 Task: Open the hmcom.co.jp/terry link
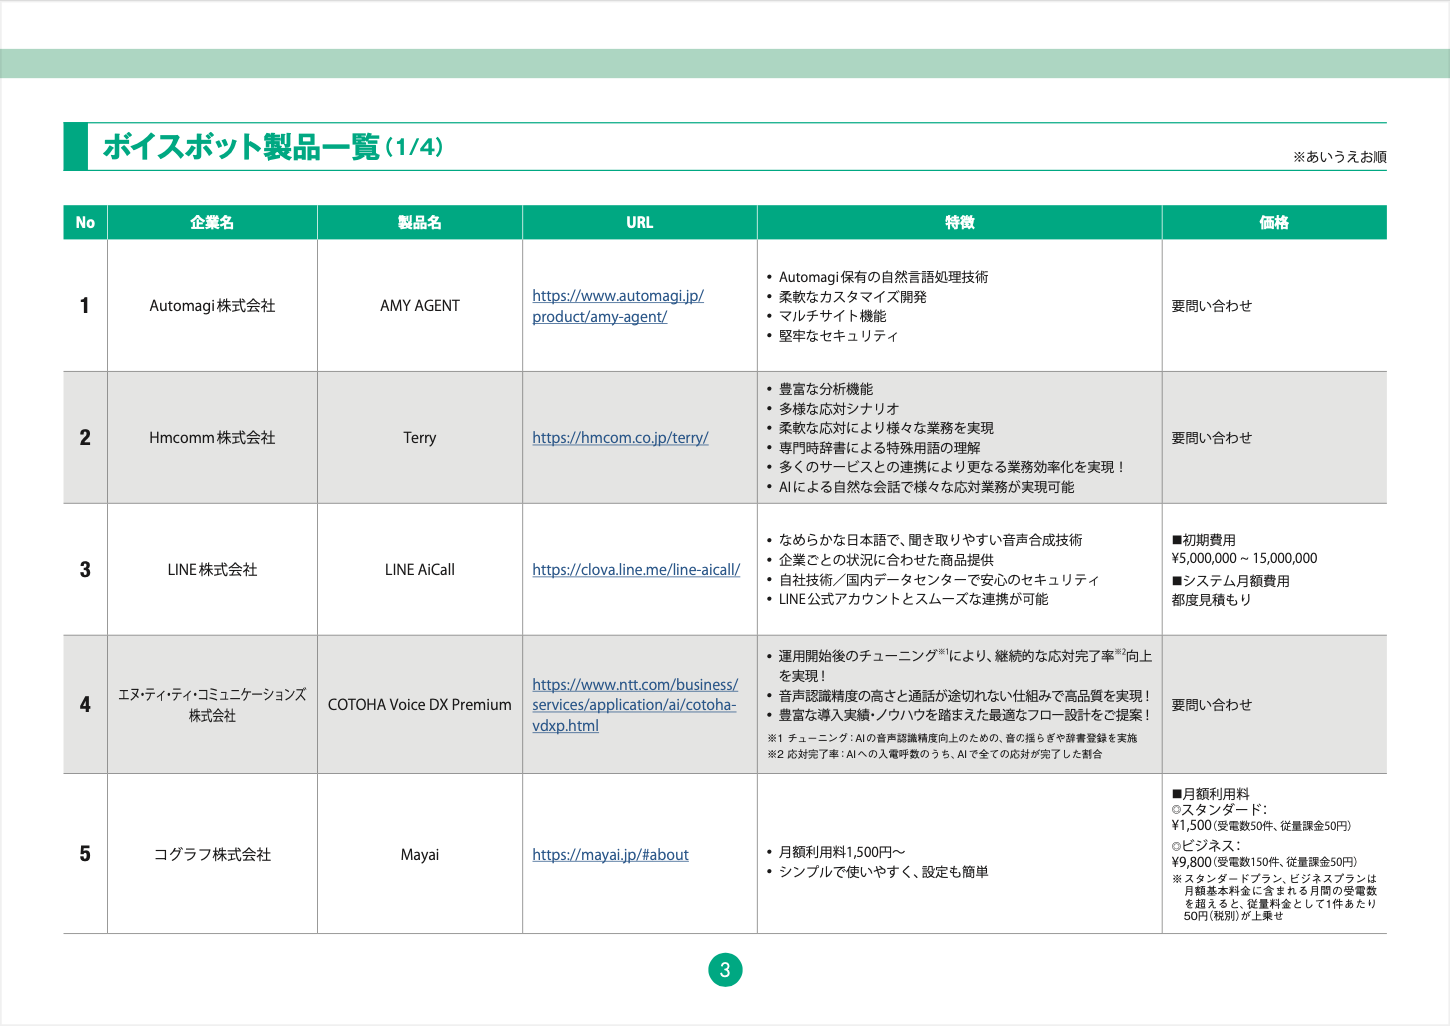tap(620, 438)
